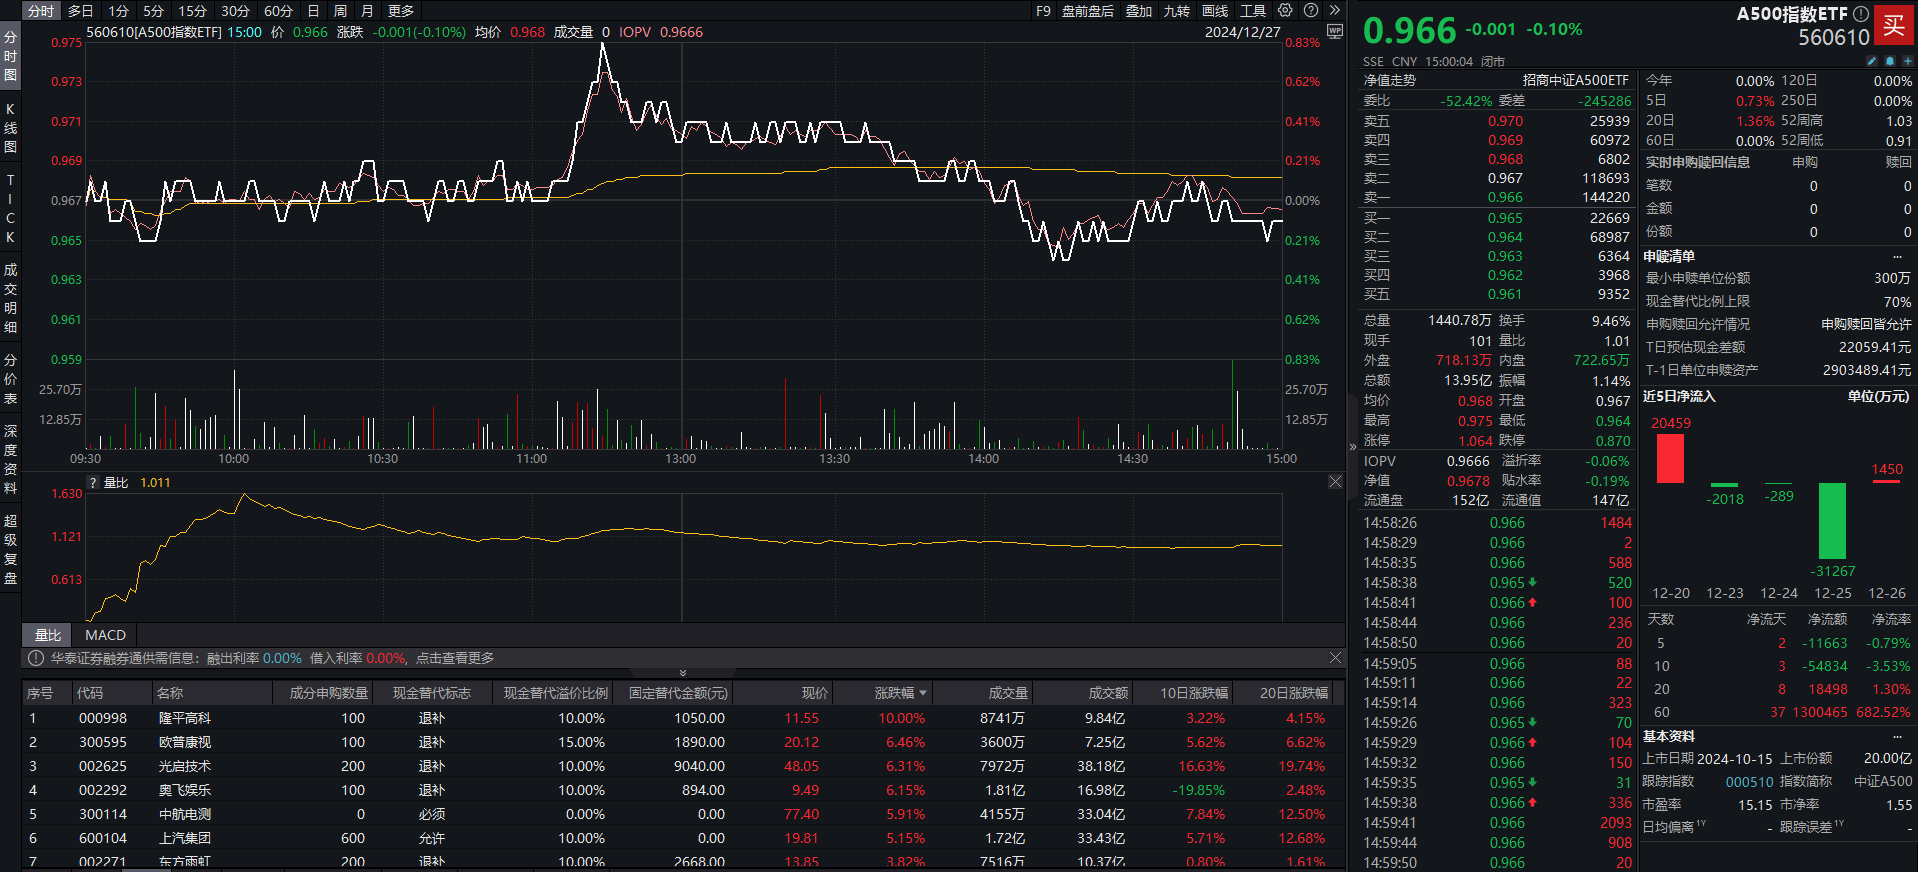The image size is (1918, 872).
Task: Select the 5分 timeframe tab
Action: coord(153,11)
